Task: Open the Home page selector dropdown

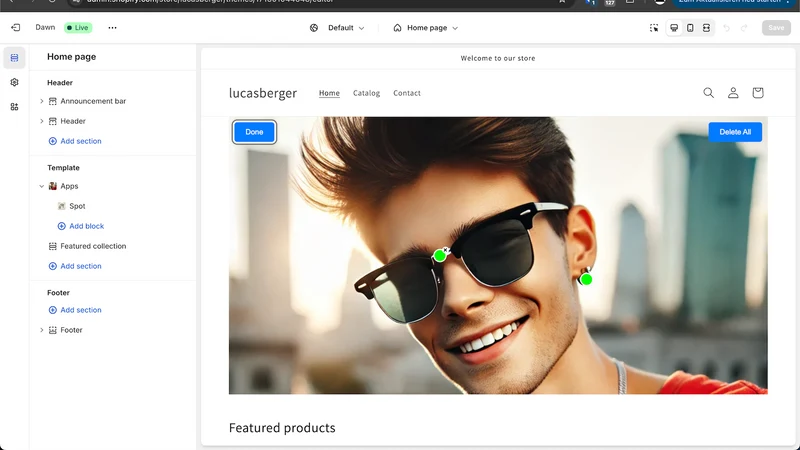Action: pos(426,28)
